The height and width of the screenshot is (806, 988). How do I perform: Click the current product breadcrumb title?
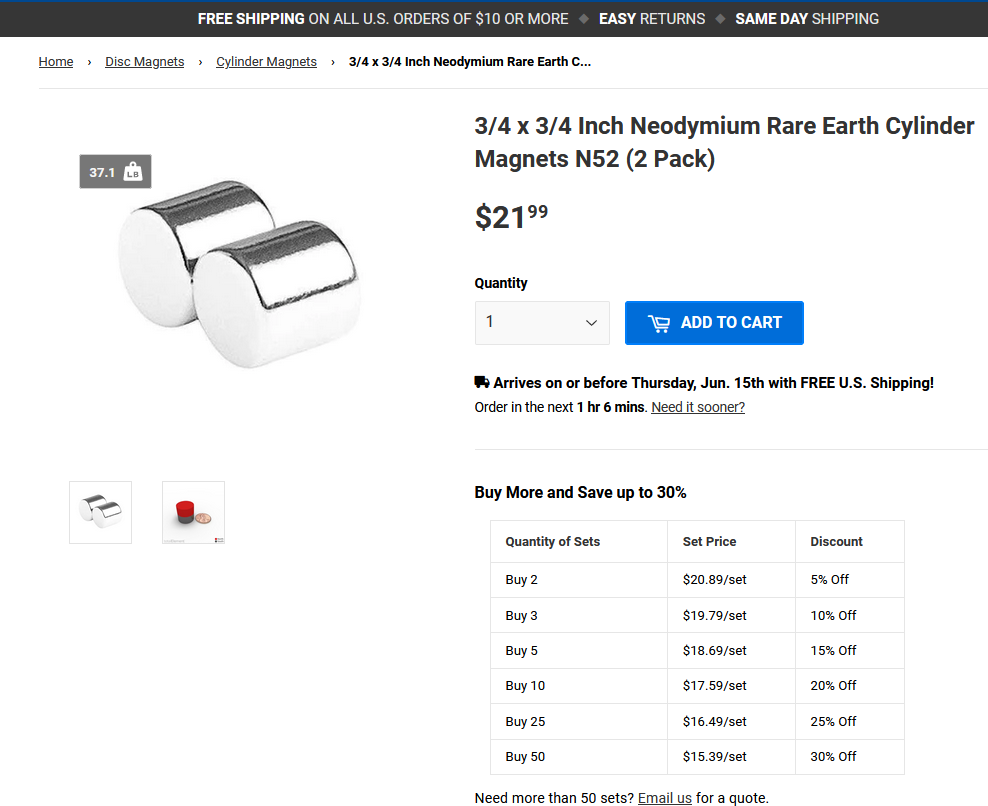tap(469, 62)
